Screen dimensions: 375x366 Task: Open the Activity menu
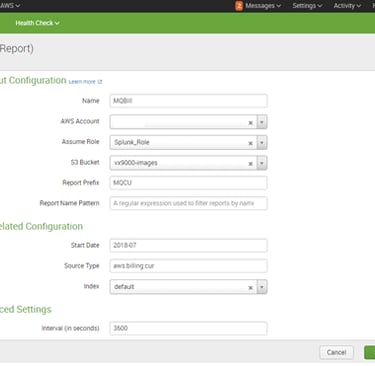(x=347, y=6)
